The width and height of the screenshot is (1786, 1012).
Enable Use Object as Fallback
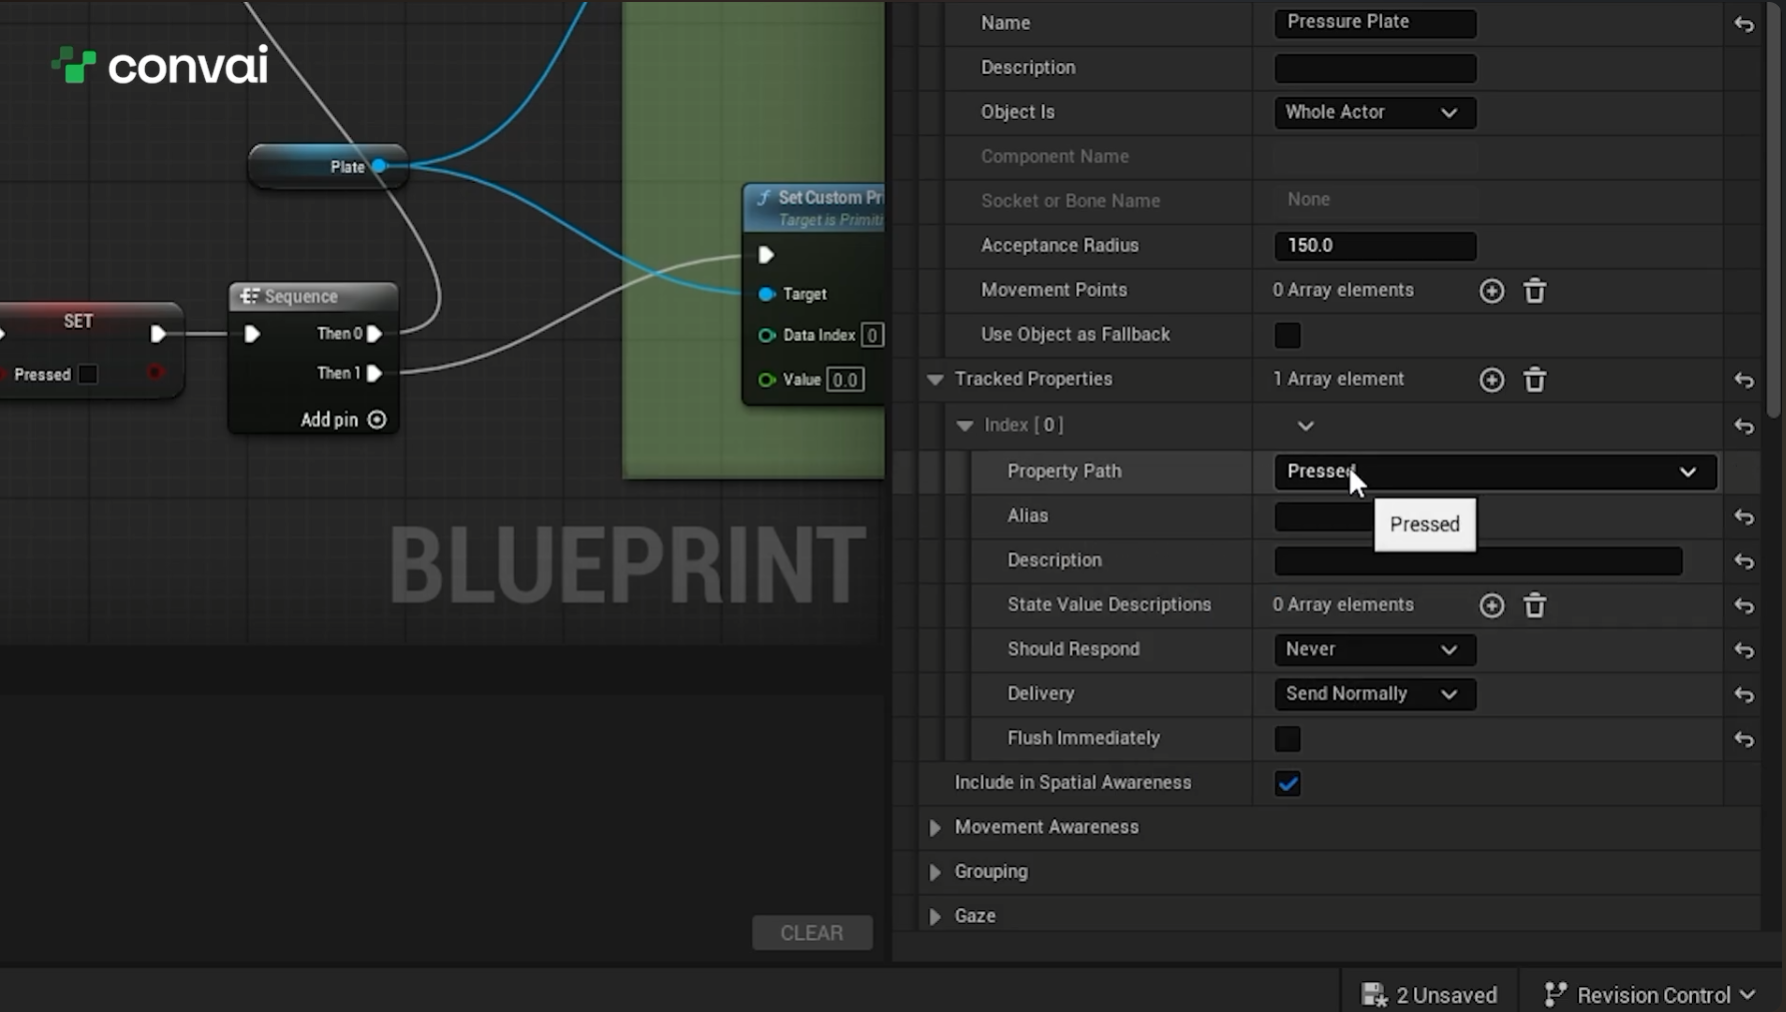(x=1288, y=335)
